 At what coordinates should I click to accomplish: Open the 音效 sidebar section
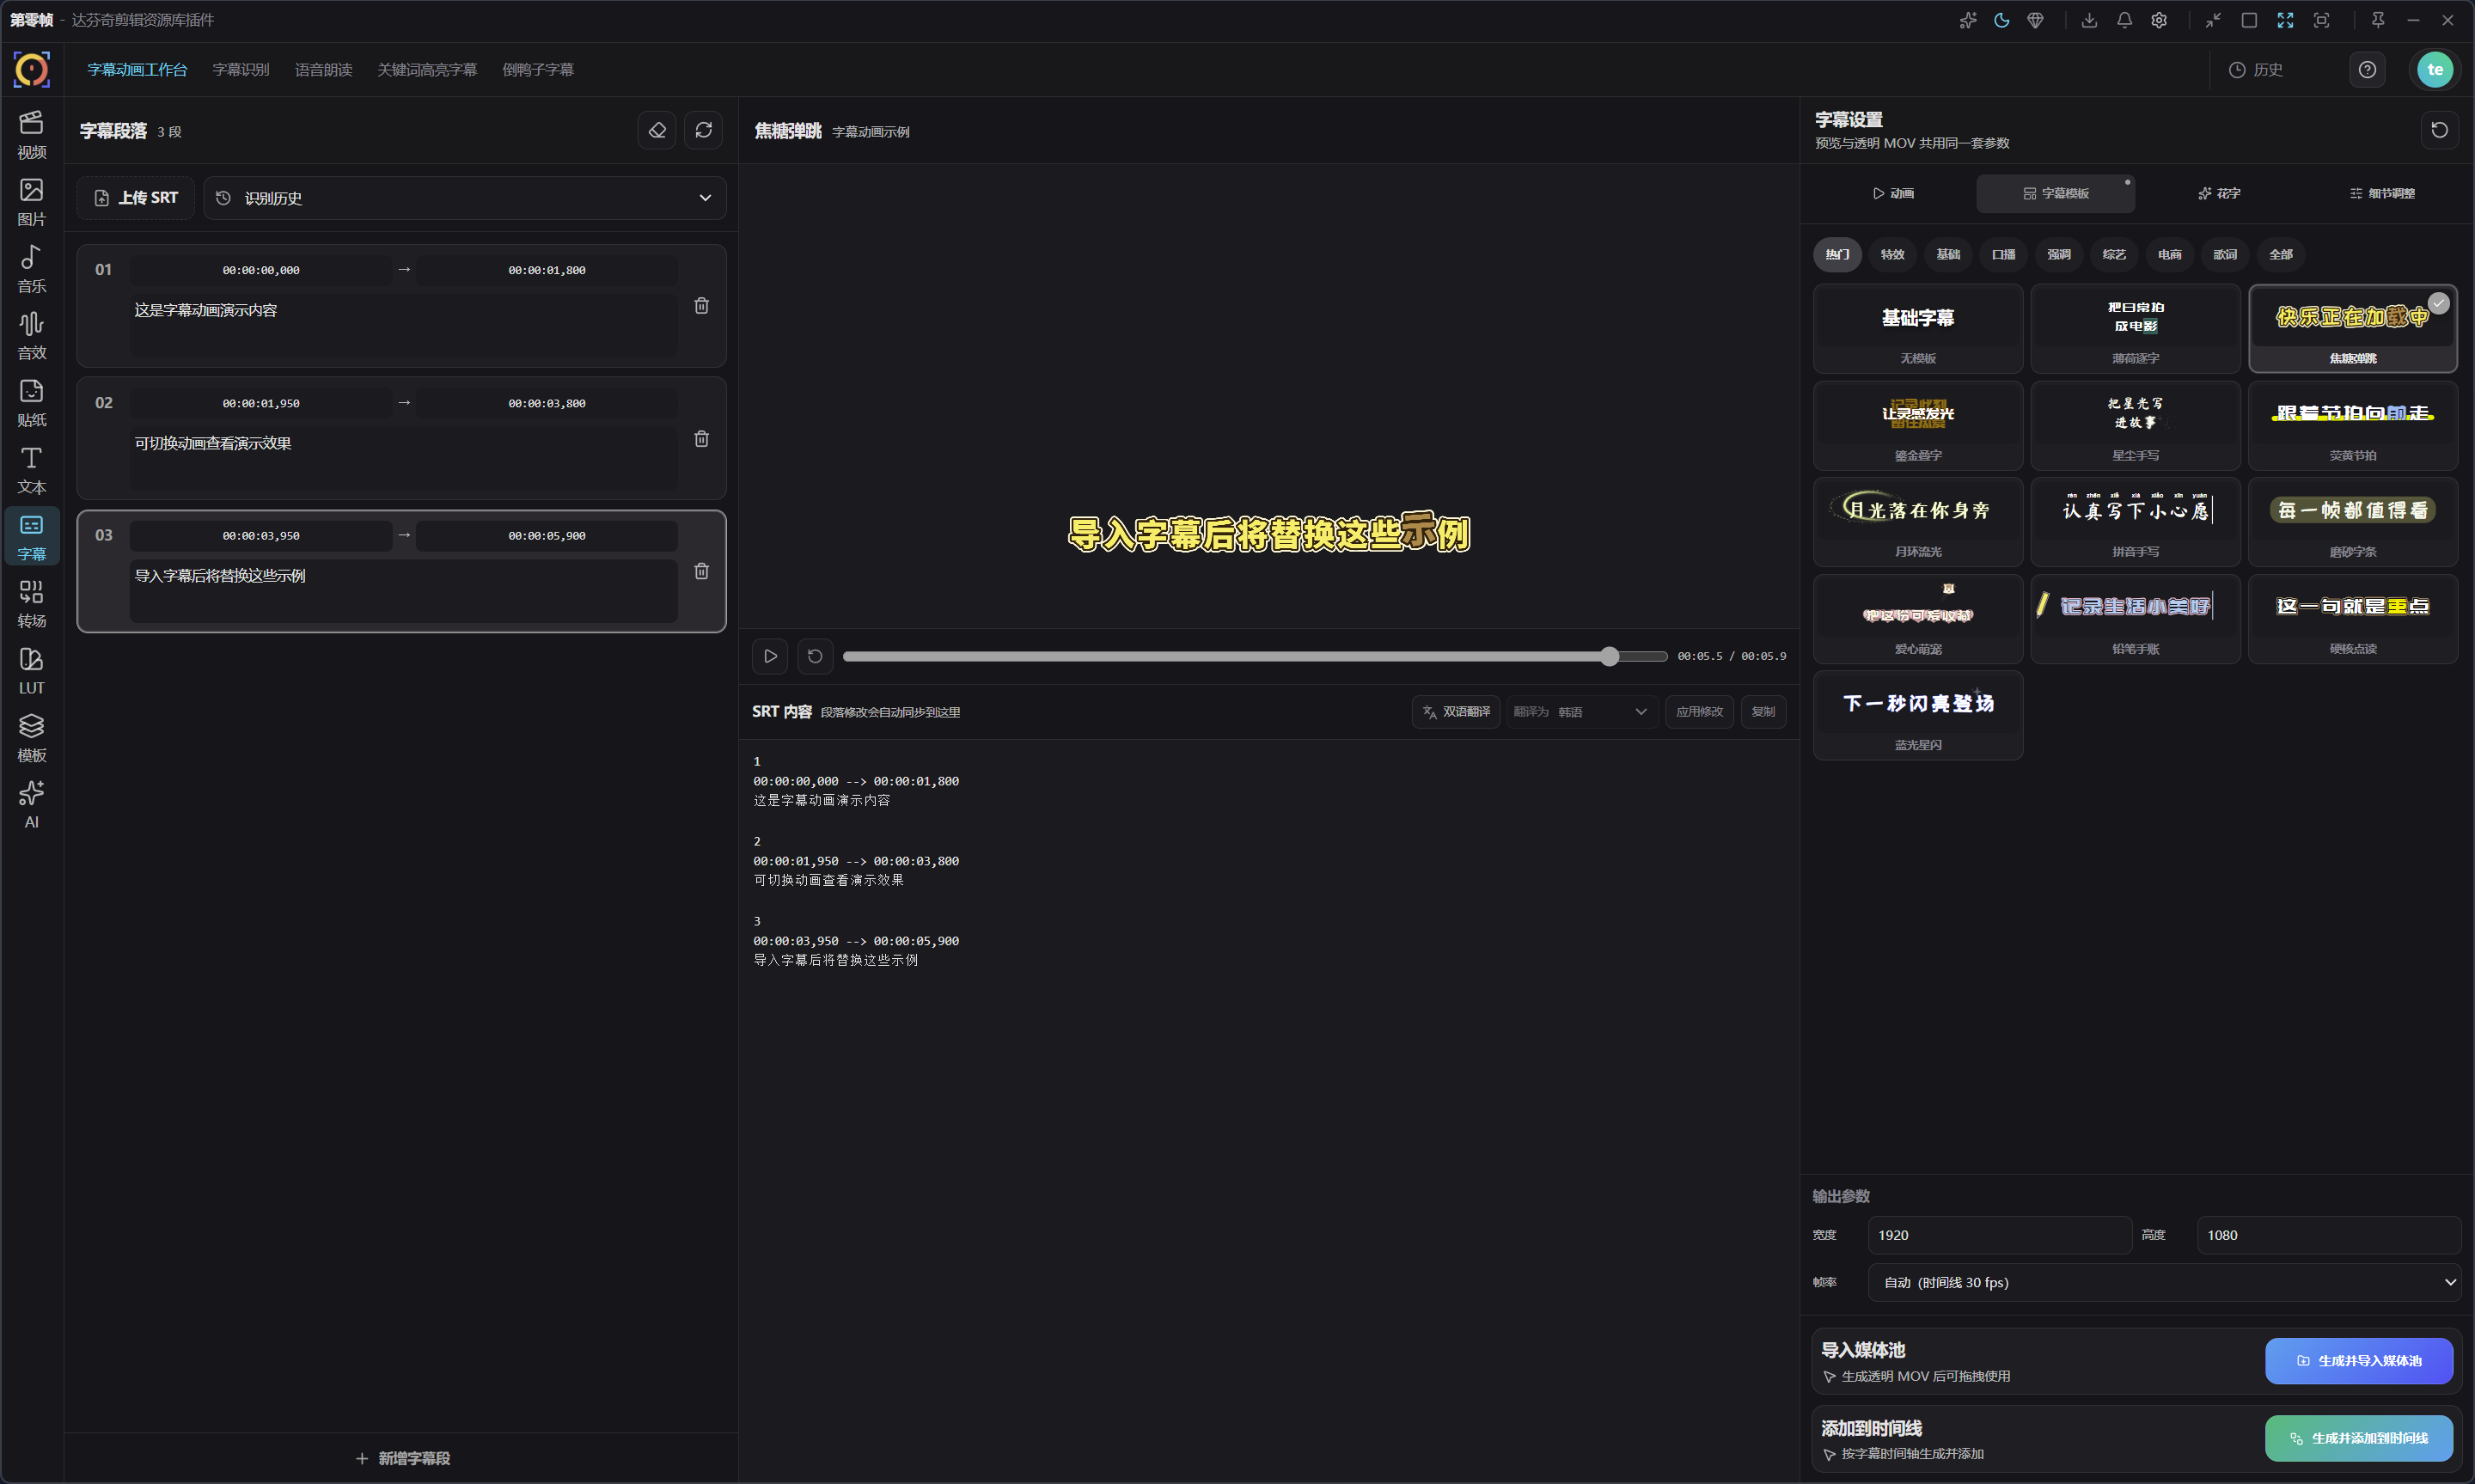pos(31,336)
